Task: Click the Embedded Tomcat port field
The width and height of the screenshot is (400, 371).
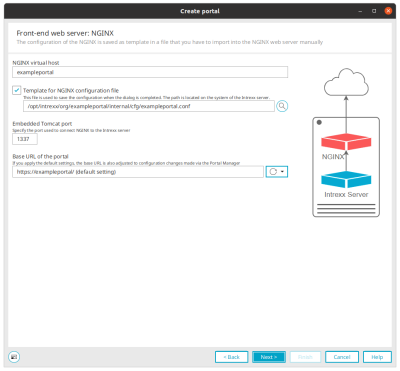Action: (x=25, y=139)
